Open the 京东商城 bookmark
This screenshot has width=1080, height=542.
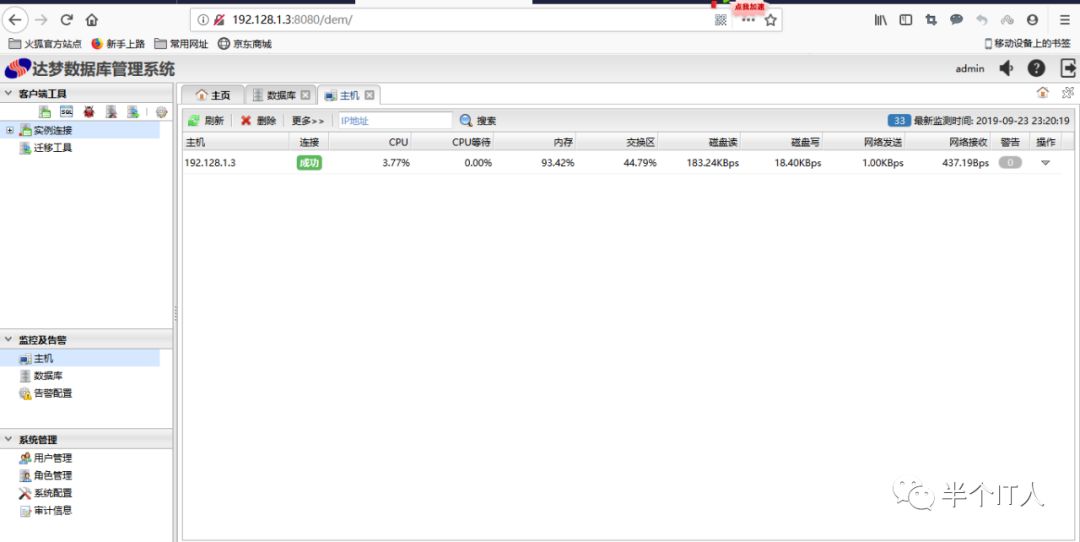tap(245, 43)
